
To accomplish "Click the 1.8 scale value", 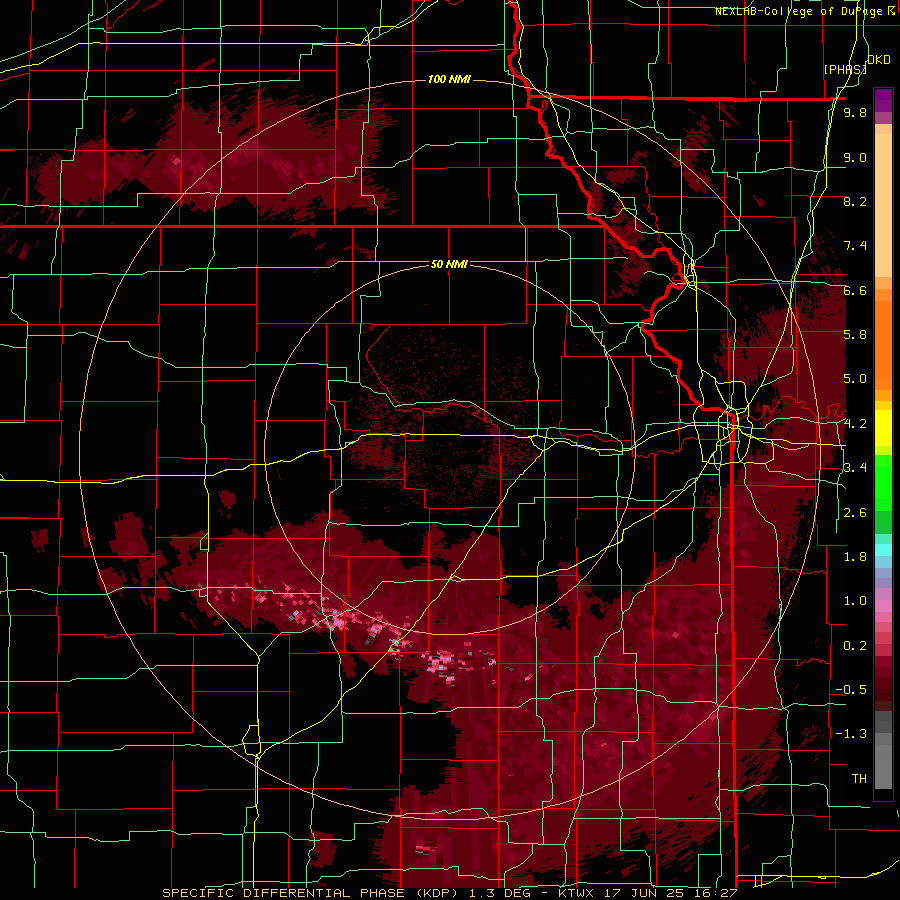I will pos(855,557).
